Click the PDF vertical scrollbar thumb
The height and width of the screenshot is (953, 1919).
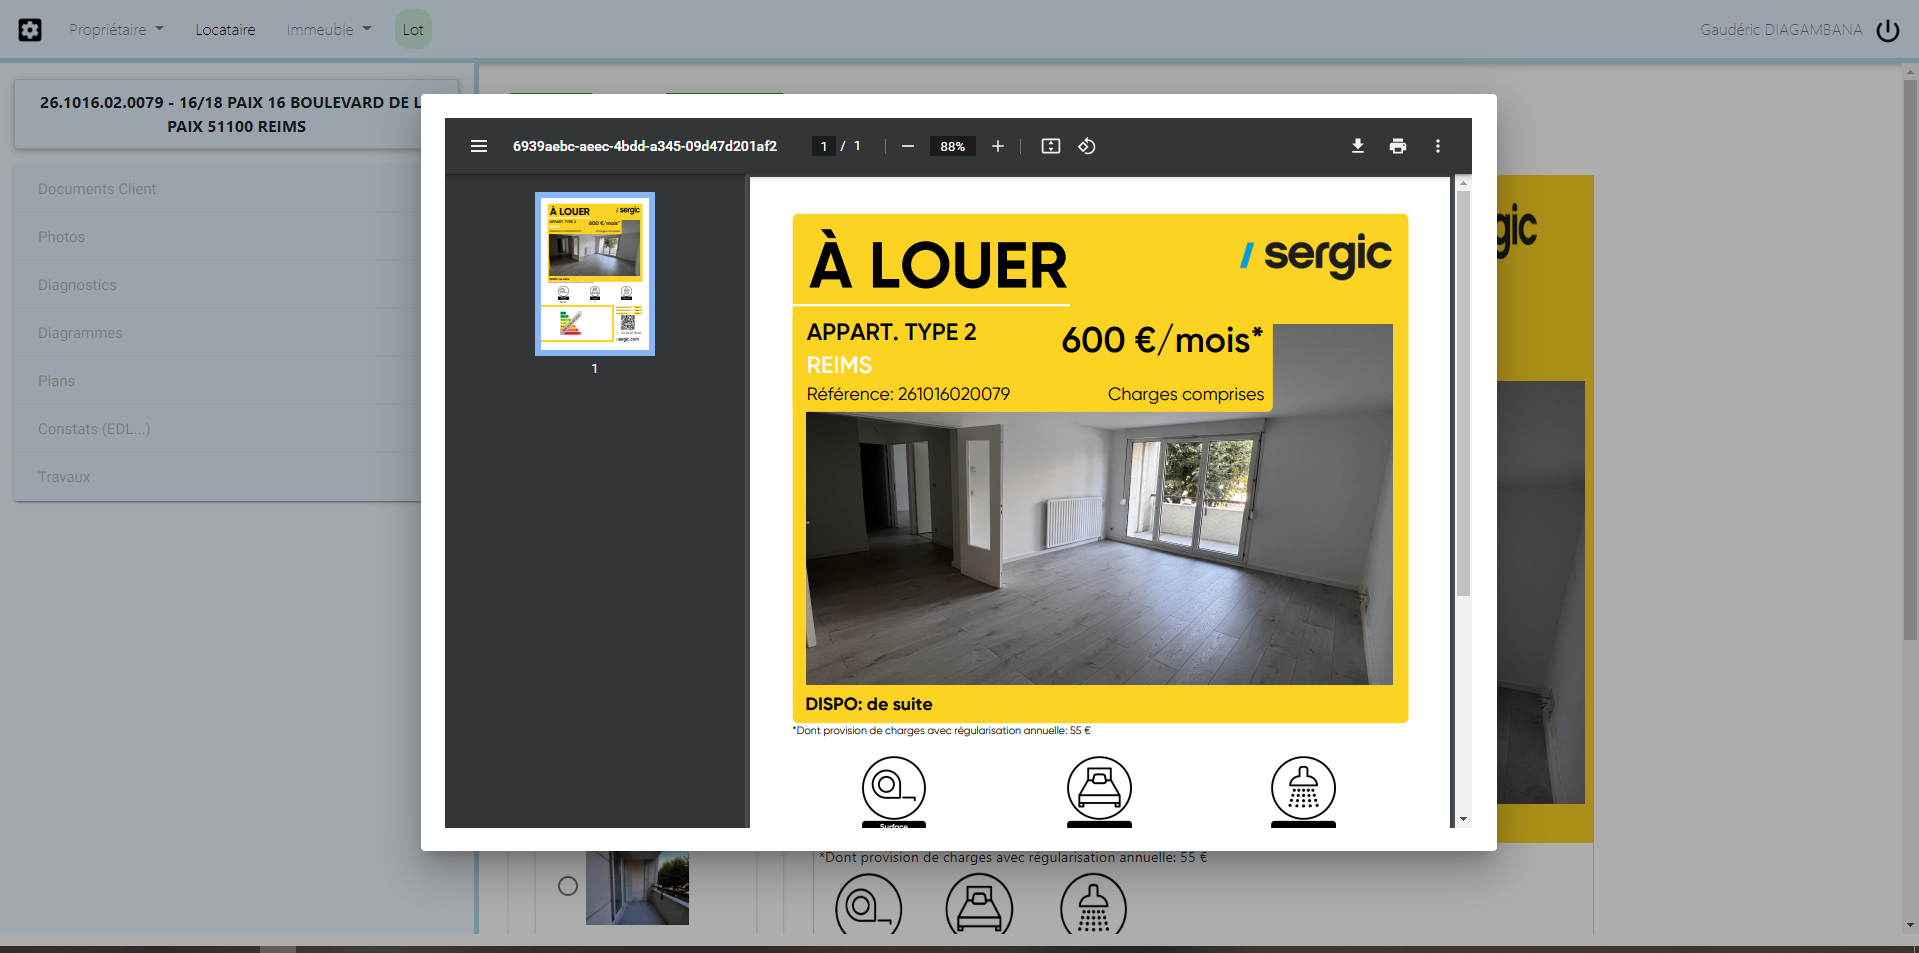point(1463,393)
